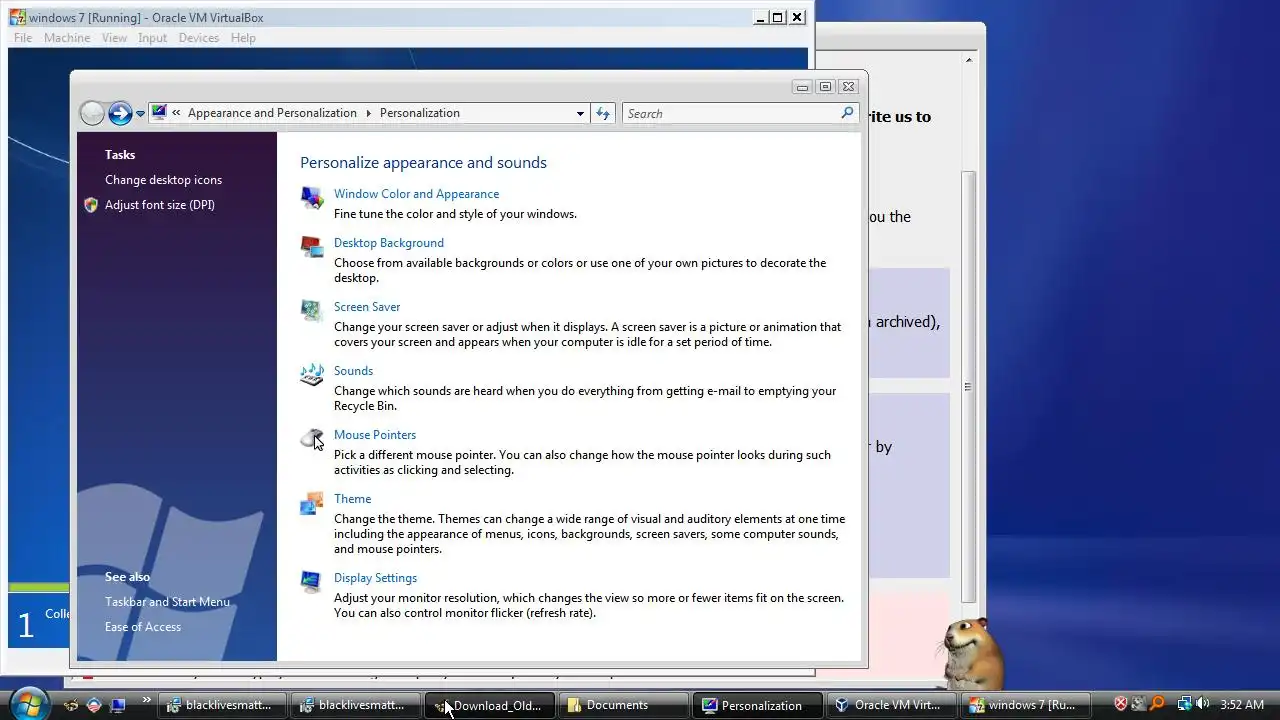Open Ease of Access link
Image resolution: width=1280 pixels, height=720 pixels.
pos(143,627)
